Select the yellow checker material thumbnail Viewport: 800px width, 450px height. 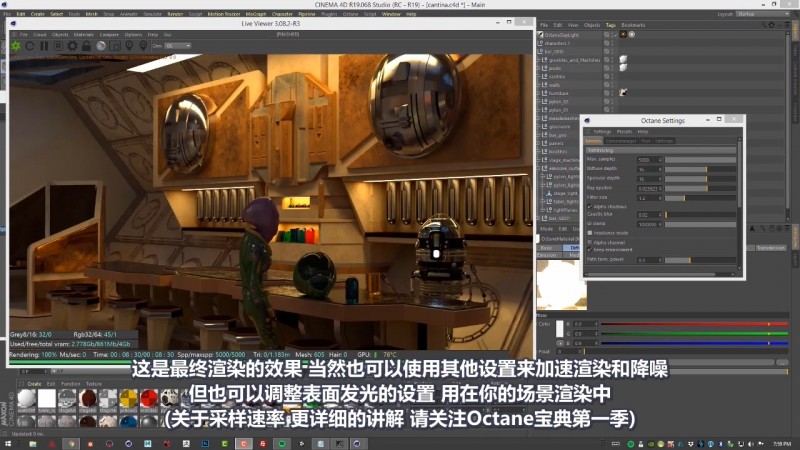coord(129,398)
